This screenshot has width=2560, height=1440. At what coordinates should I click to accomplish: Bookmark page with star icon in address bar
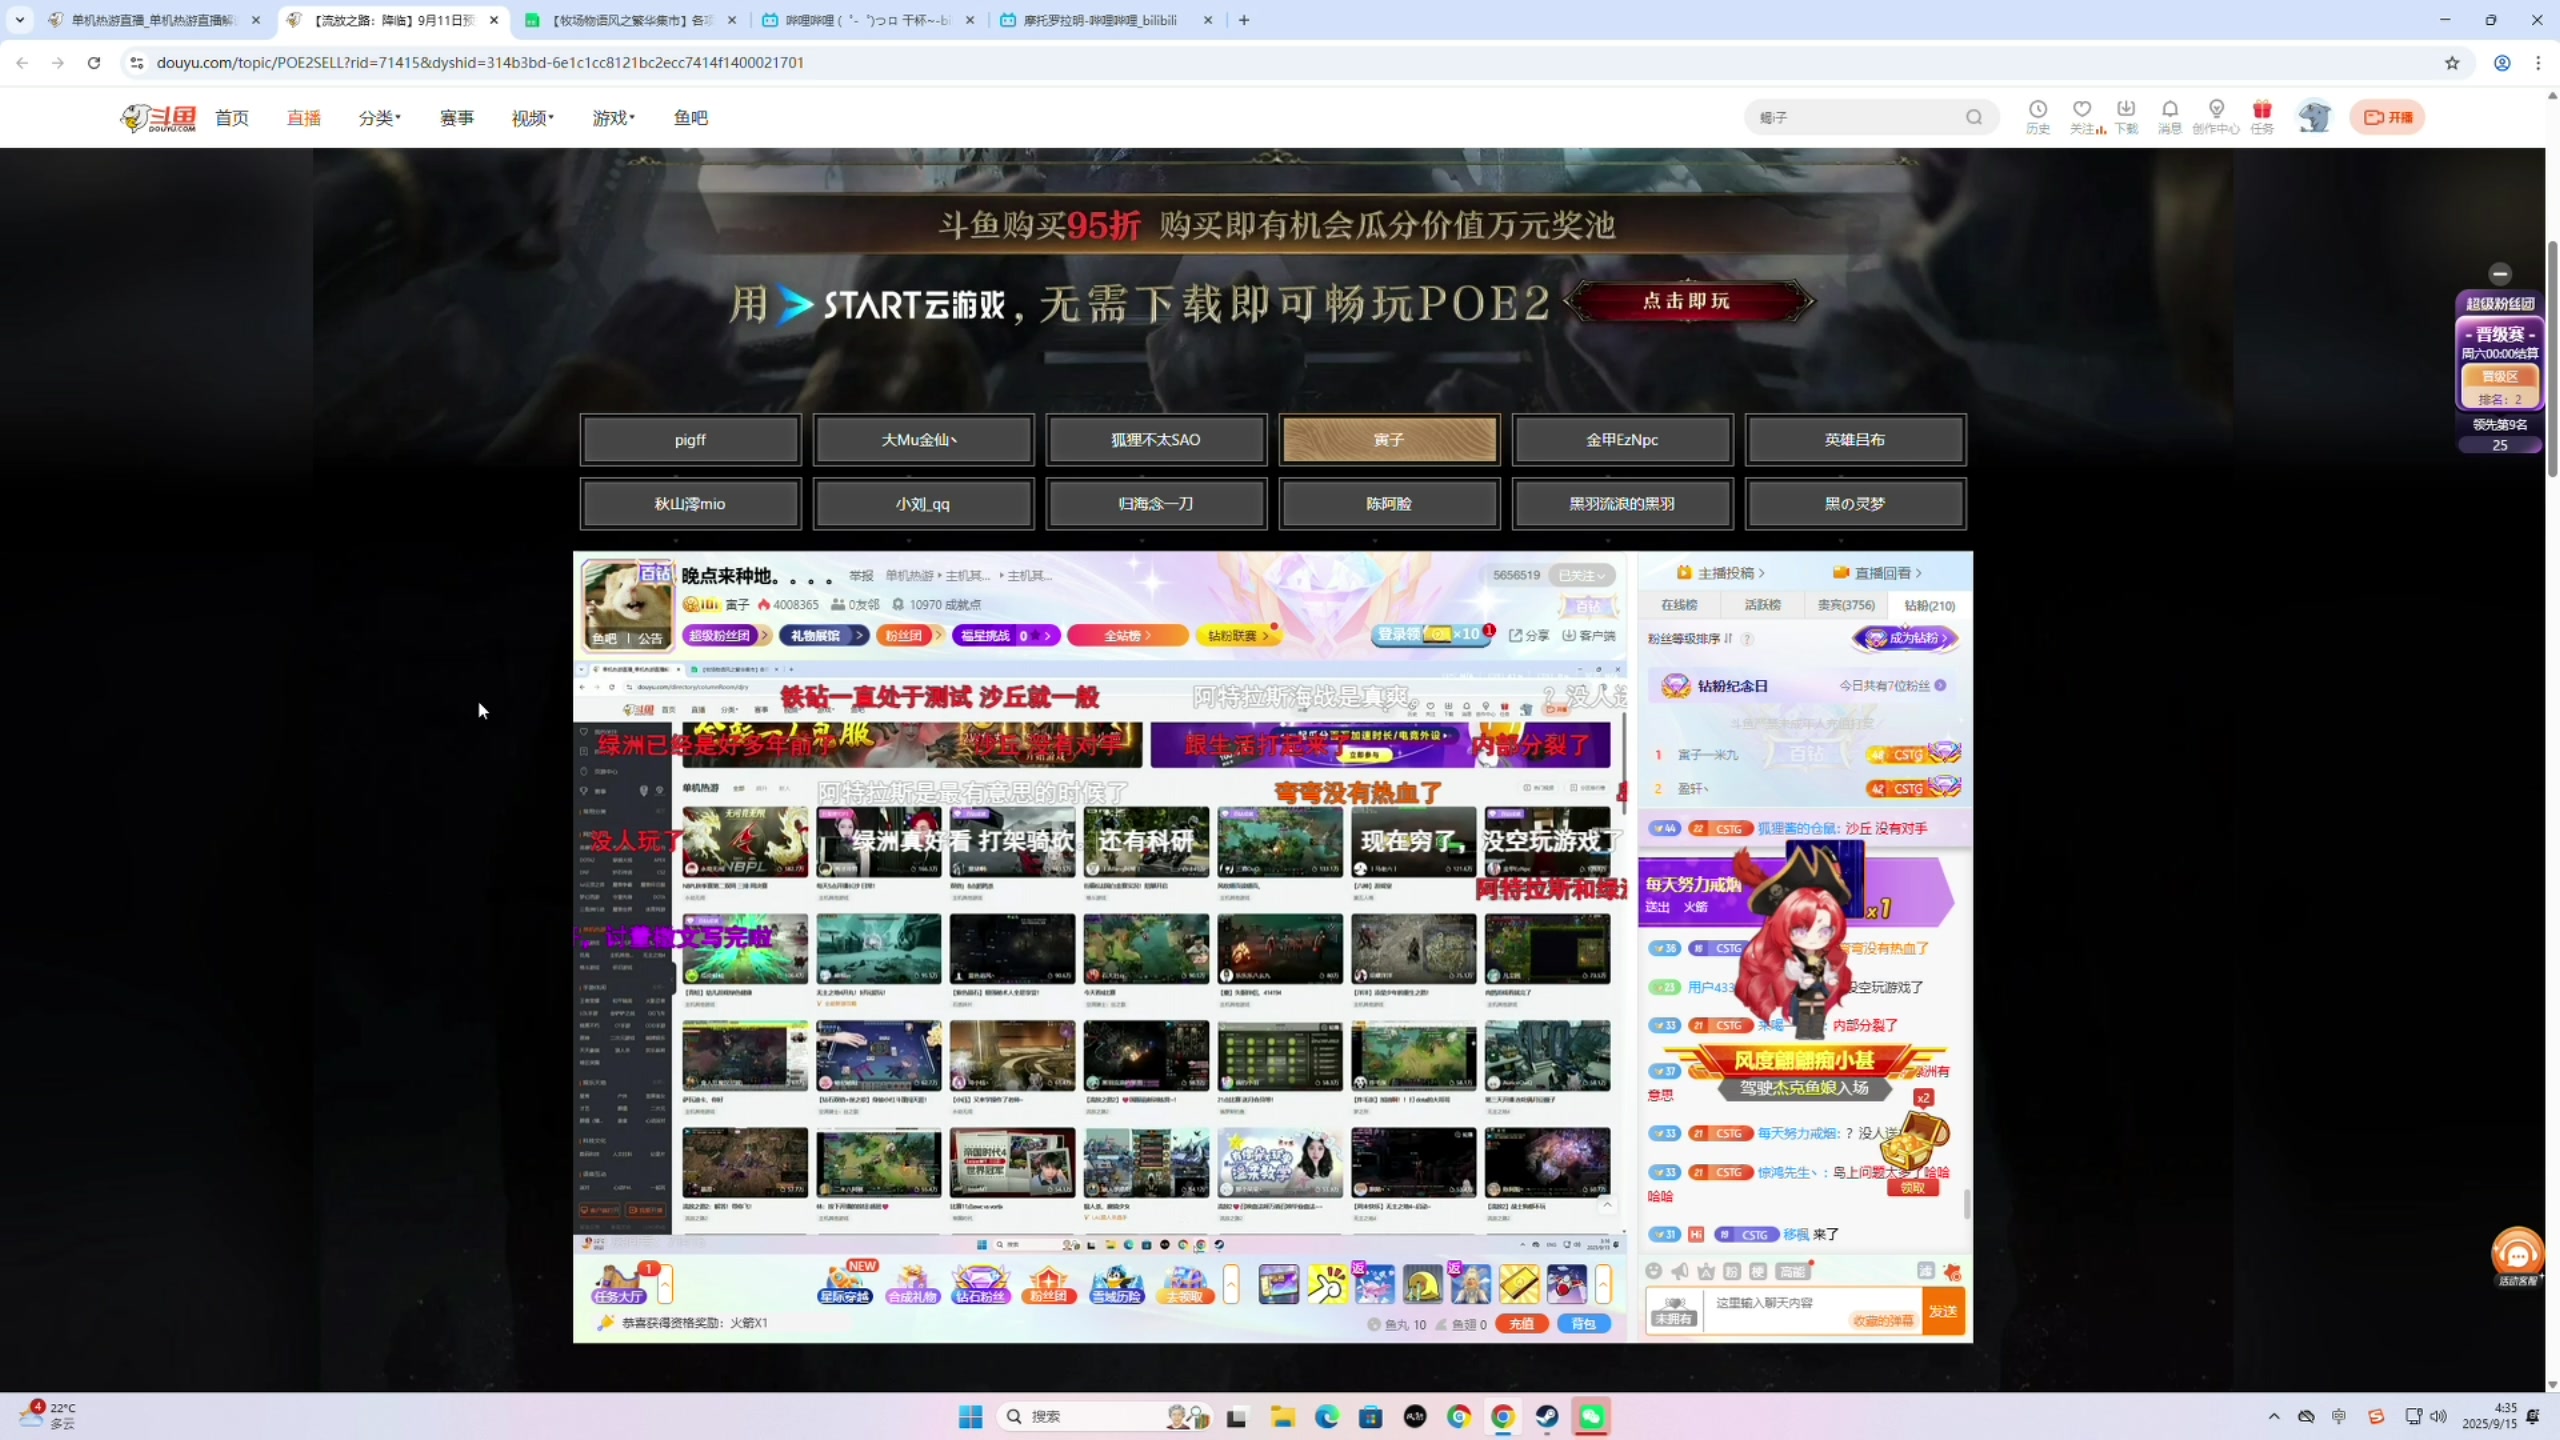[2452, 63]
